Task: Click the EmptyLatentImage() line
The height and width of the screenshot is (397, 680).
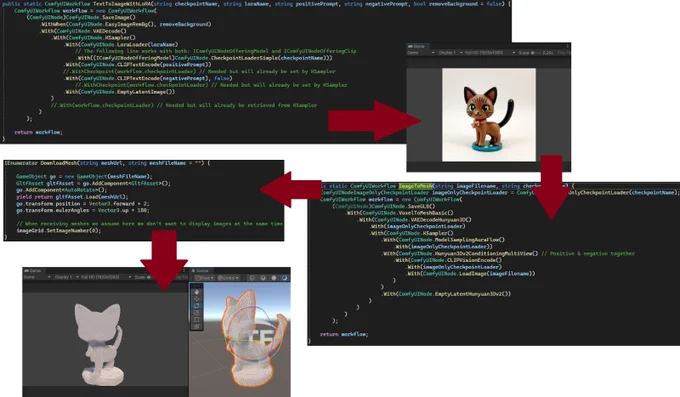Action: click(120, 92)
